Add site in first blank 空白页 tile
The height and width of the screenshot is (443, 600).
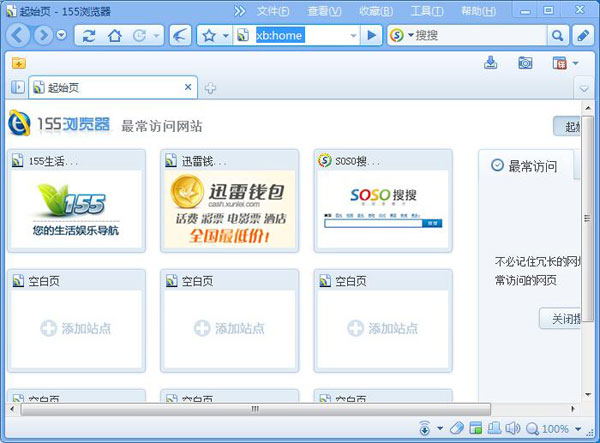77,328
